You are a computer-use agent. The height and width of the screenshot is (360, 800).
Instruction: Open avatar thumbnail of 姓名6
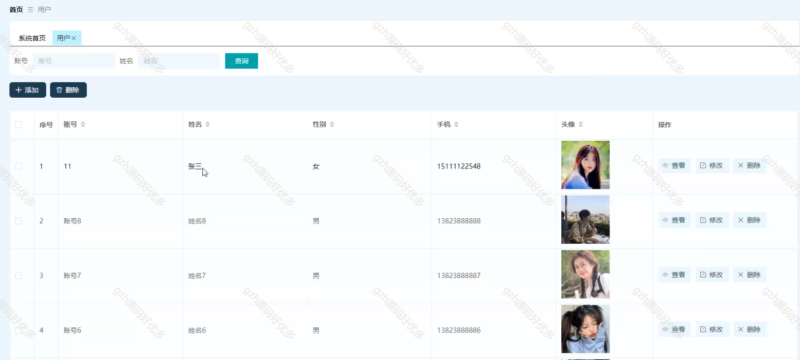[x=585, y=329]
